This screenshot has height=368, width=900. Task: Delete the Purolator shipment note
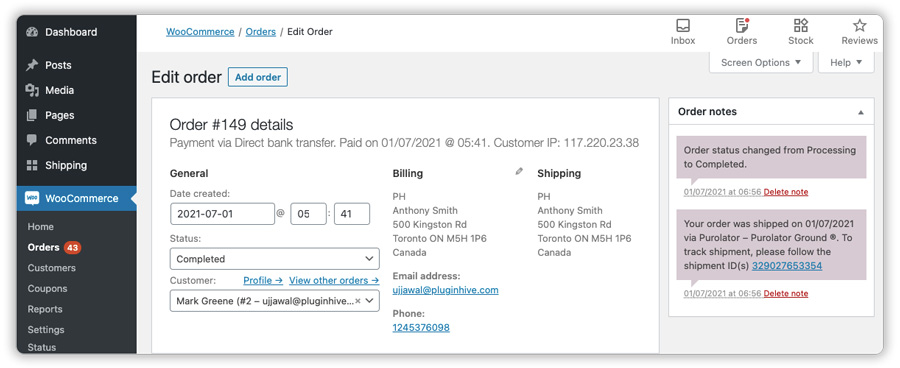coord(786,293)
